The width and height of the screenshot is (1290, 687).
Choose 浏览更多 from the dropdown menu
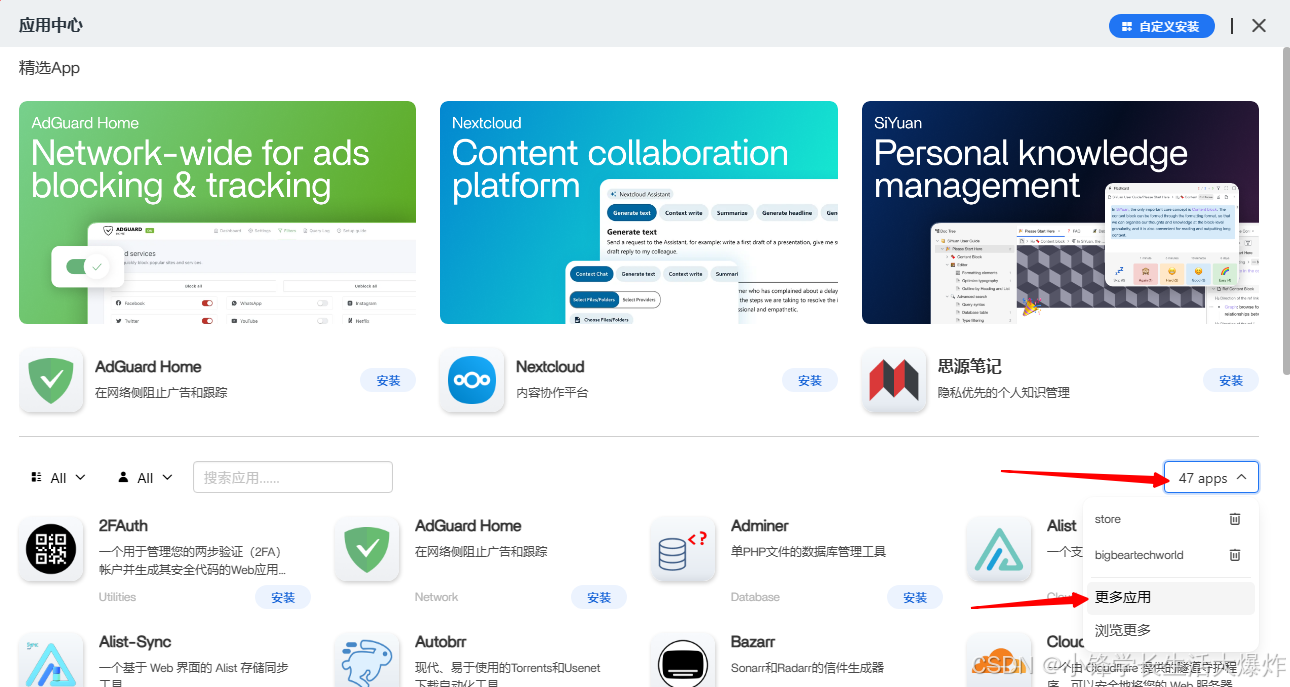coord(1170,631)
